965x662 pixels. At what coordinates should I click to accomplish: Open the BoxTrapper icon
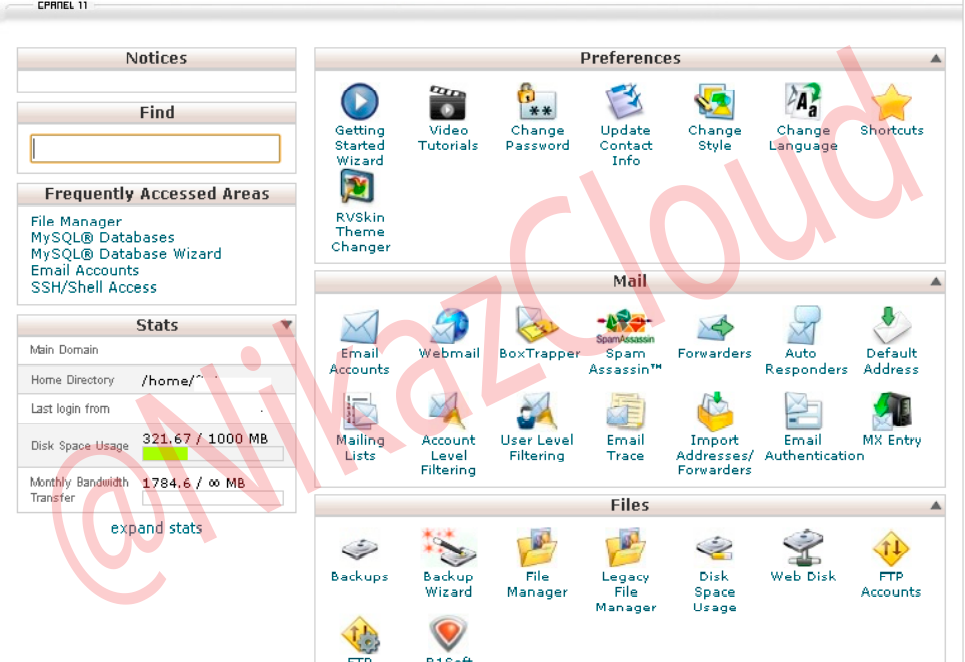click(x=537, y=326)
